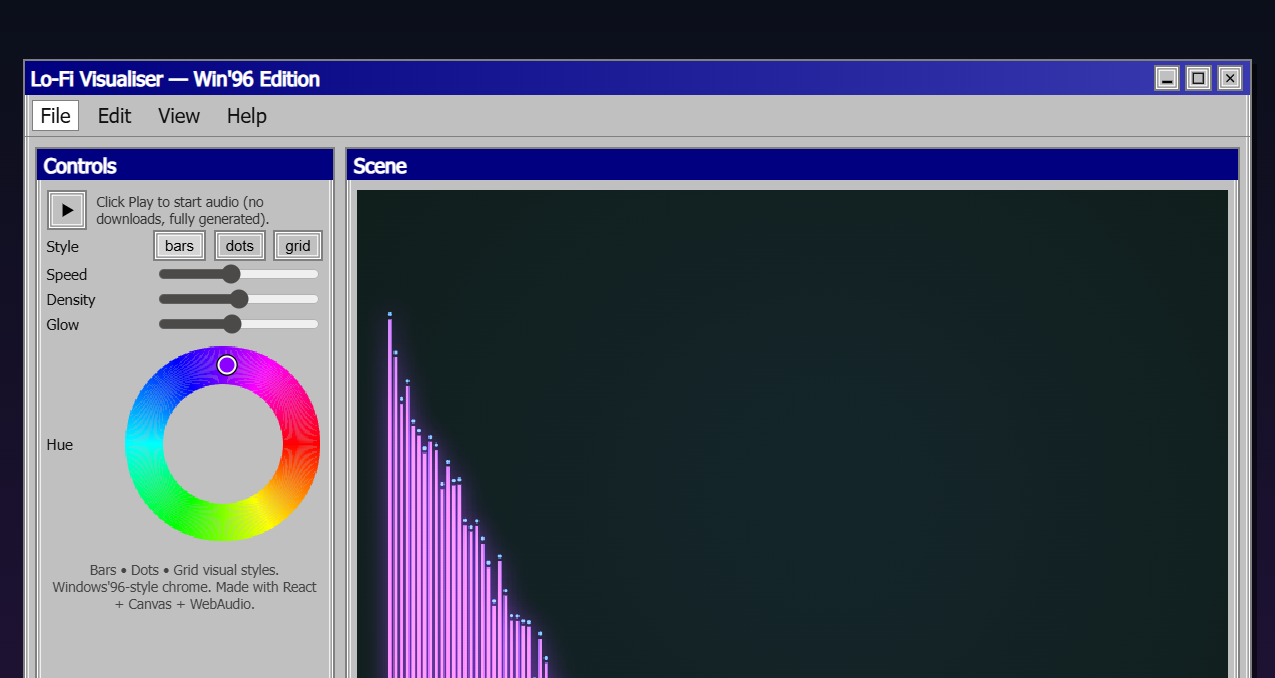Image resolution: width=1275 pixels, height=678 pixels.
Task: Click the "Style" label
Action: point(62,247)
